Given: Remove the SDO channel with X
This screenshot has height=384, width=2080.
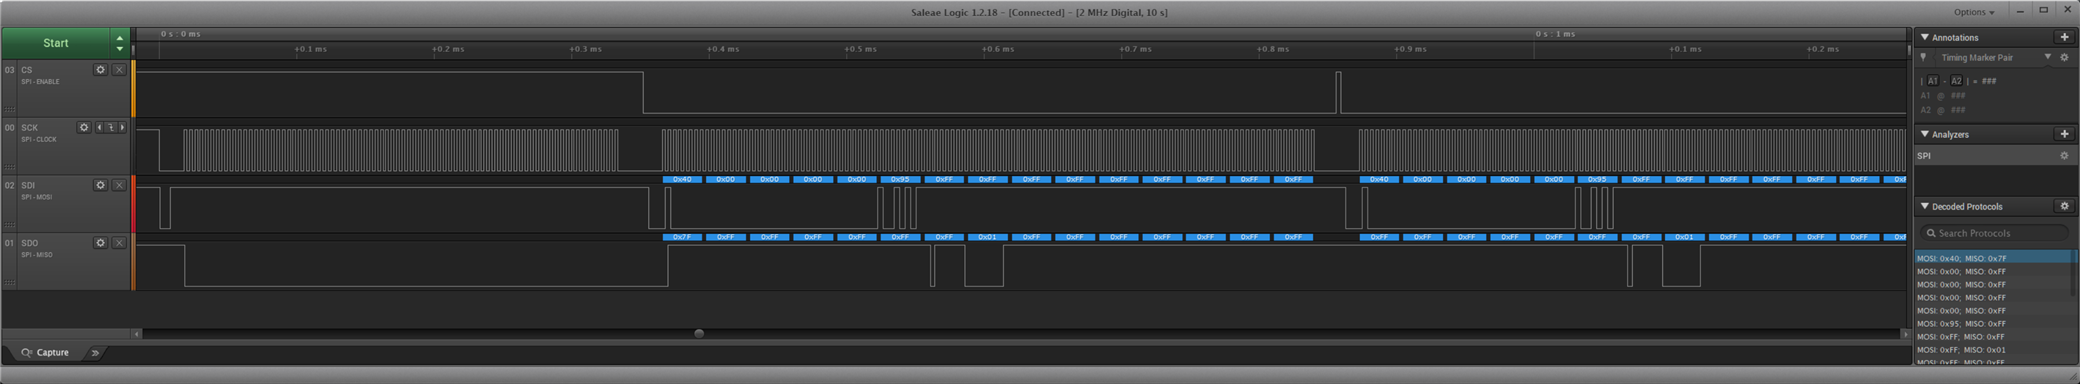Looking at the screenshot, I should point(119,243).
